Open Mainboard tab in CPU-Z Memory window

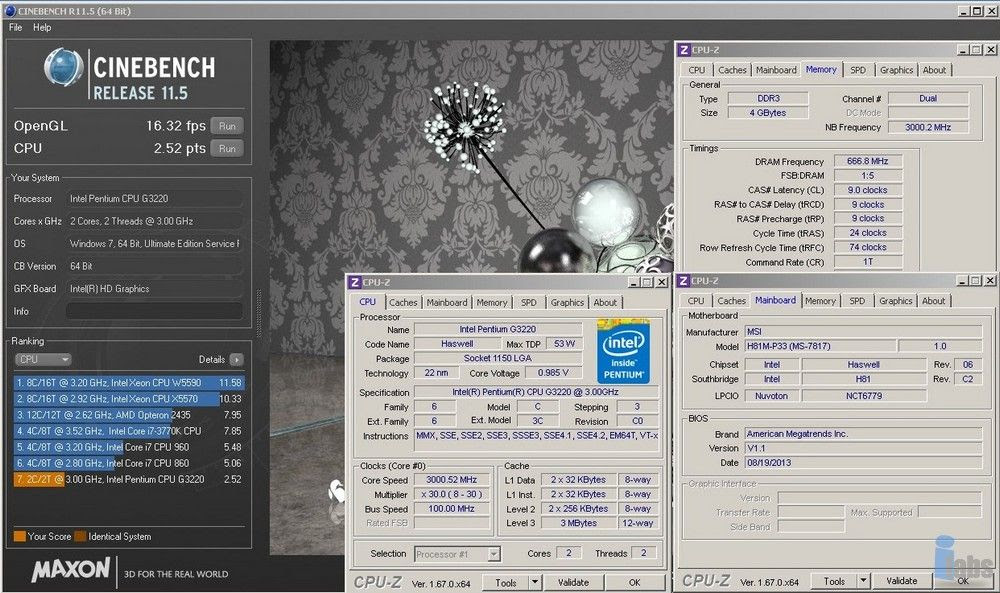coord(776,70)
